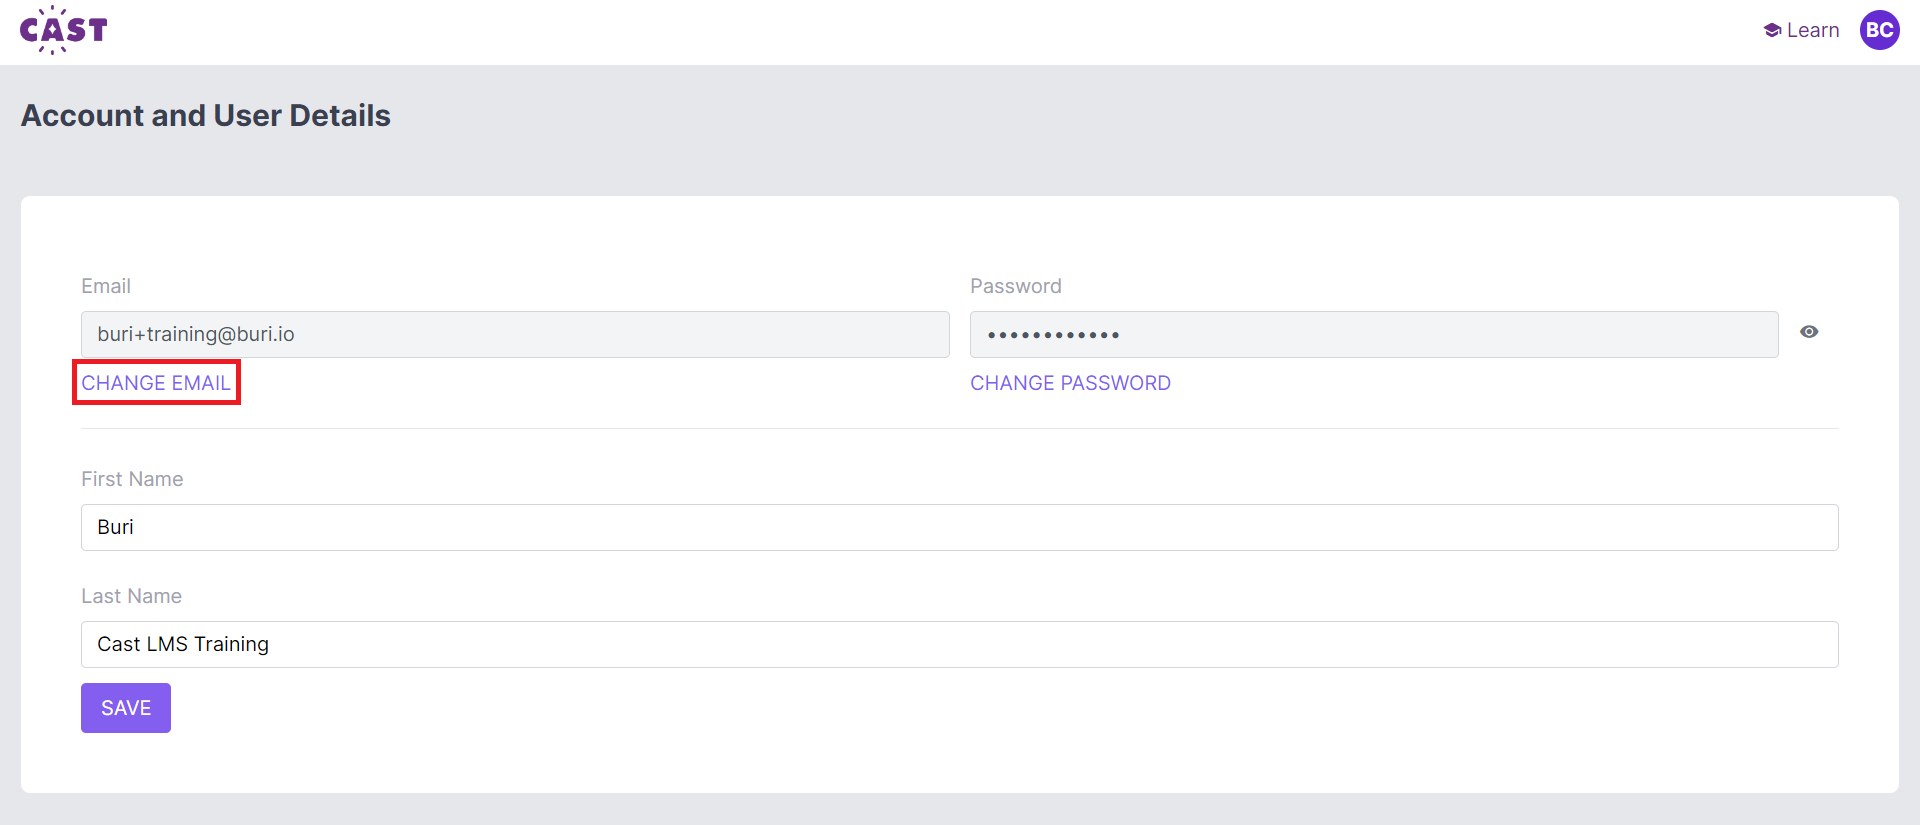The width and height of the screenshot is (1920, 825).
Task: Click the Account and User Details heading
Action: (206, 116)
